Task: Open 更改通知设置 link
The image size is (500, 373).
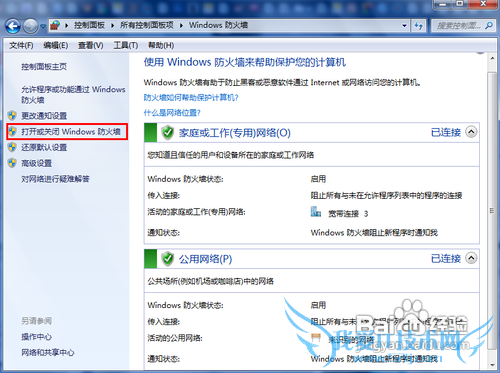Action: tap(44, 116)
